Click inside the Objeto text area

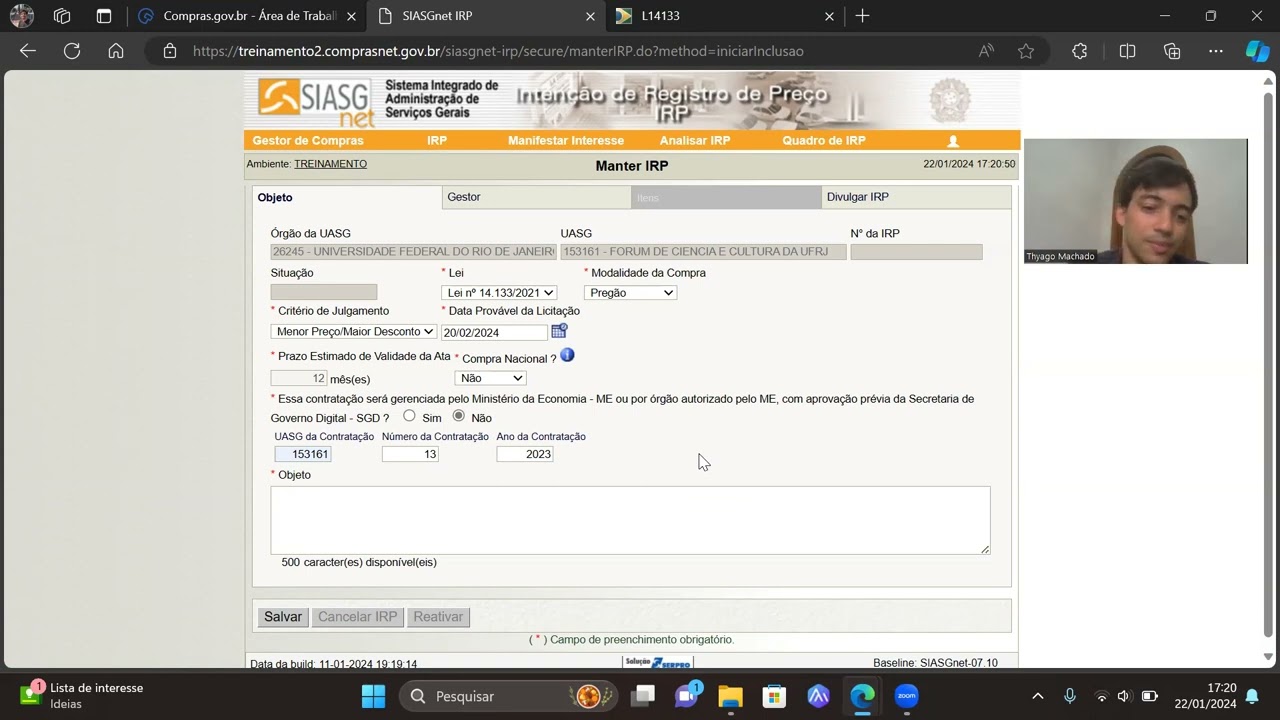pos(630,520)
